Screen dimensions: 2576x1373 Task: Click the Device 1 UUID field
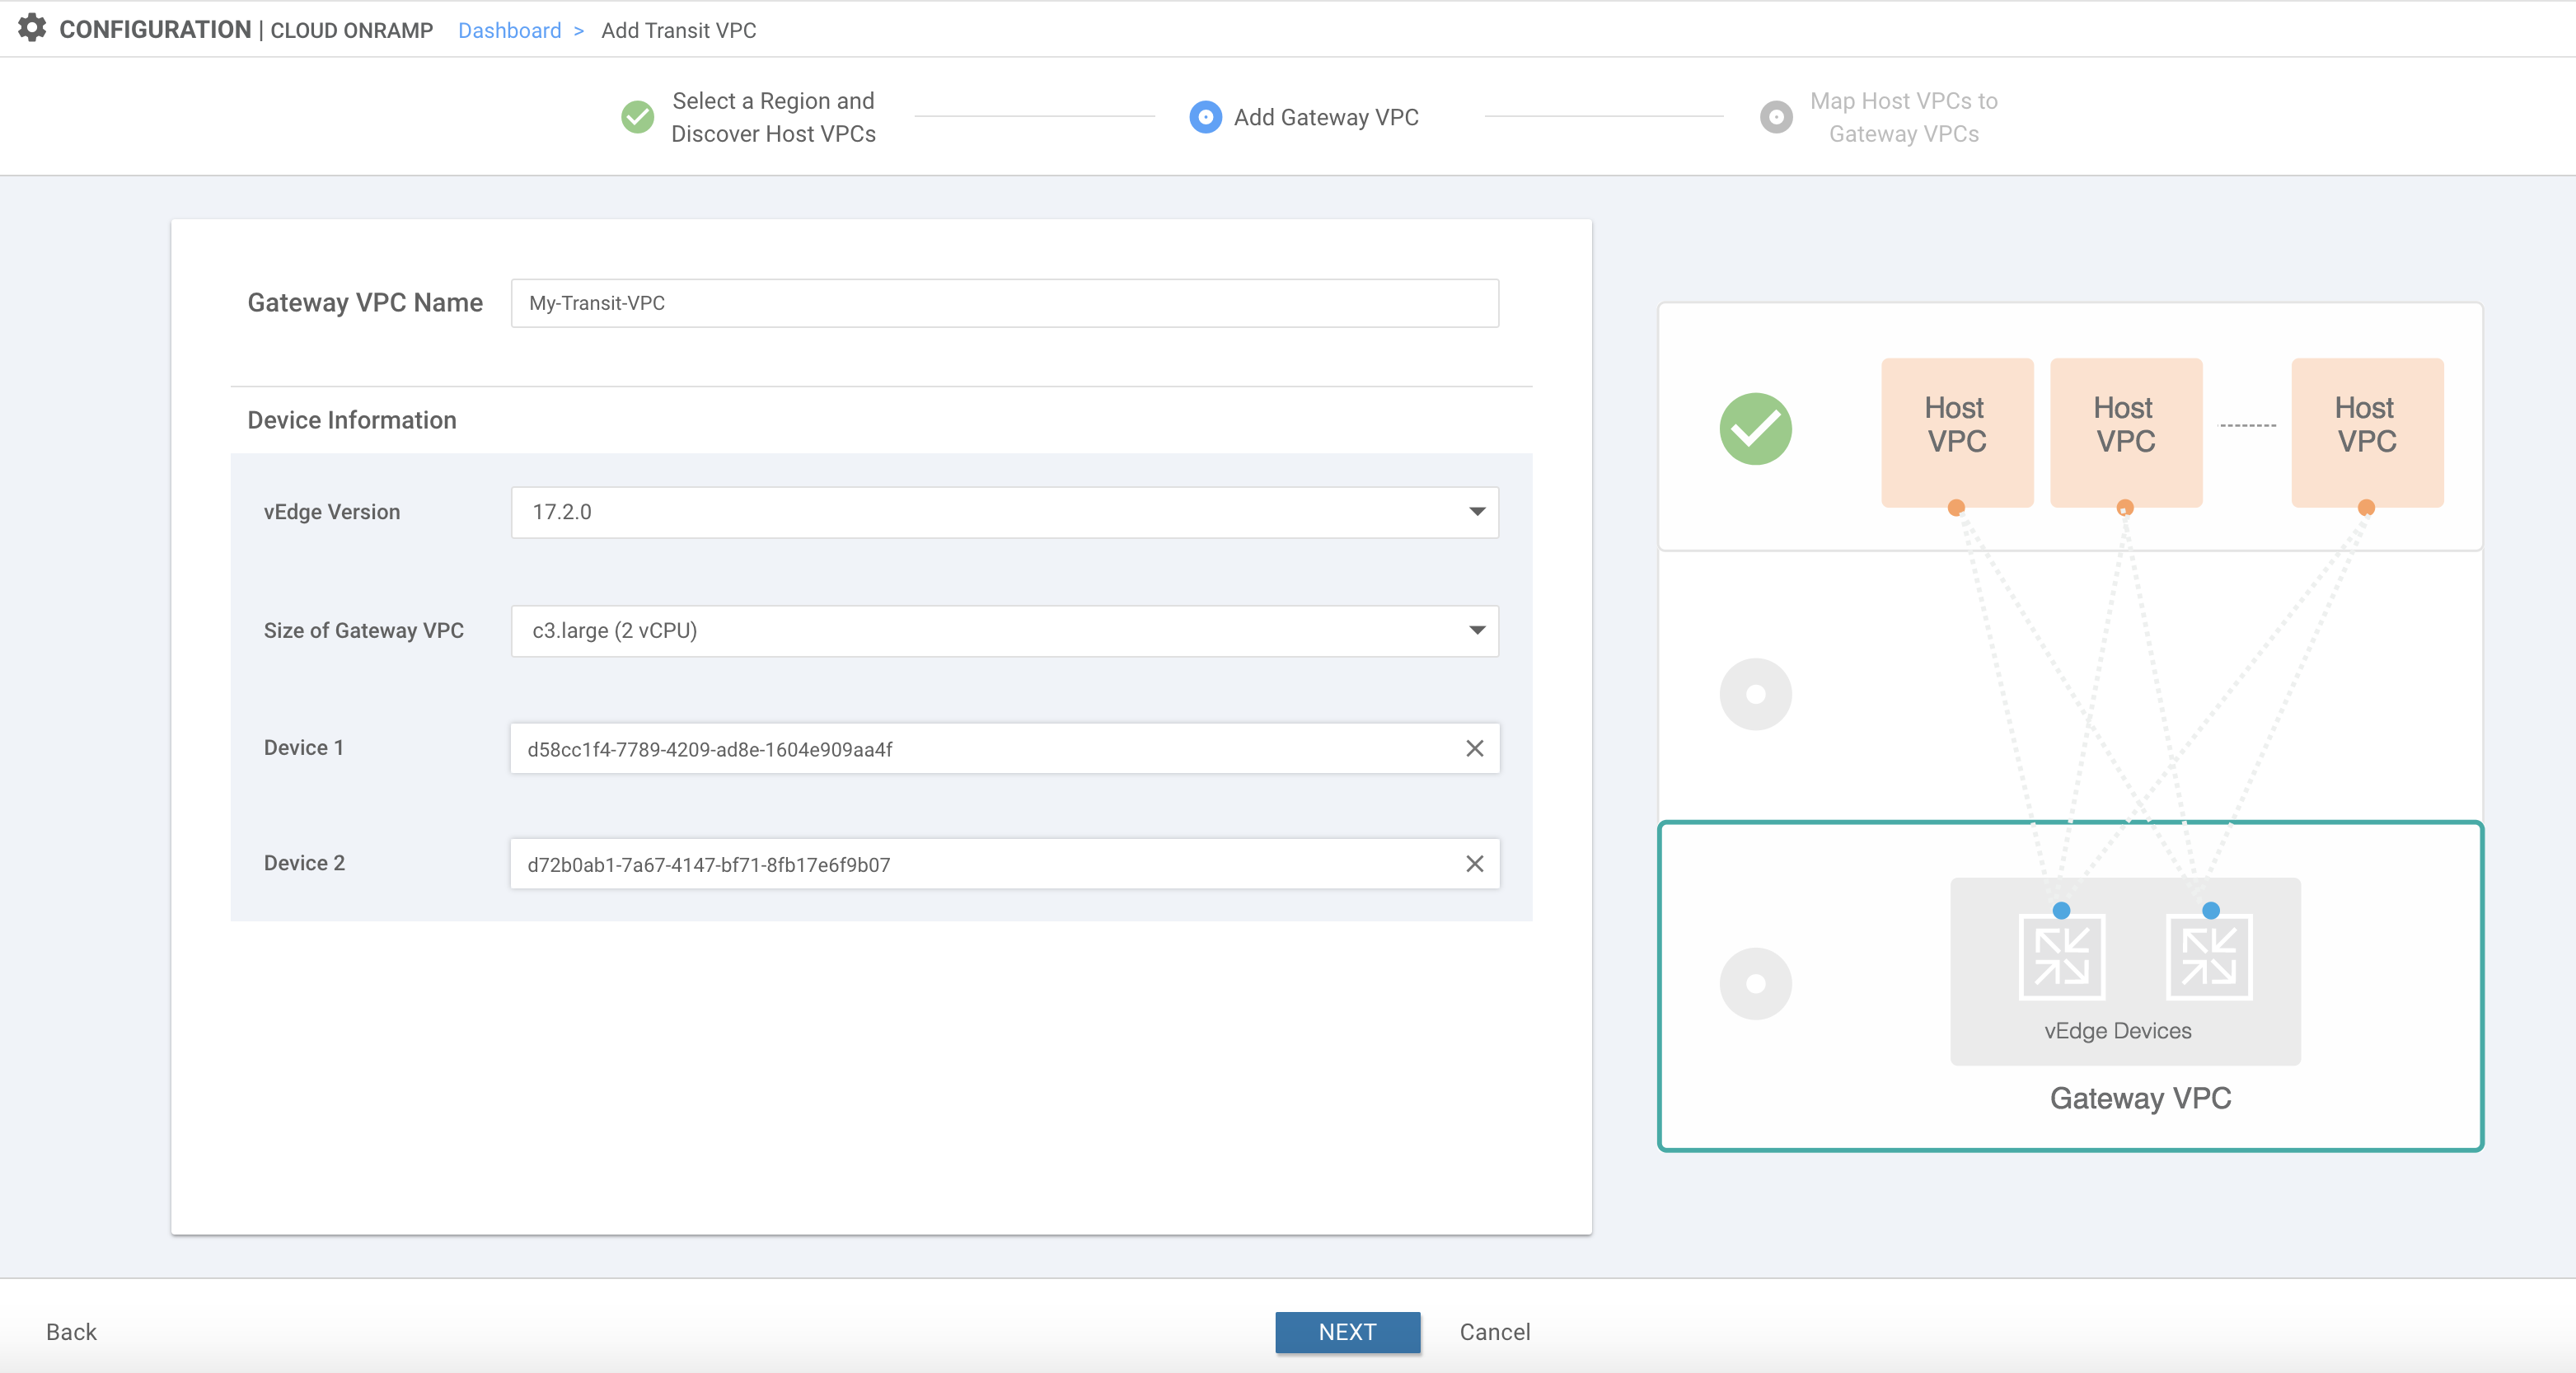click(x=1004, y=748)
